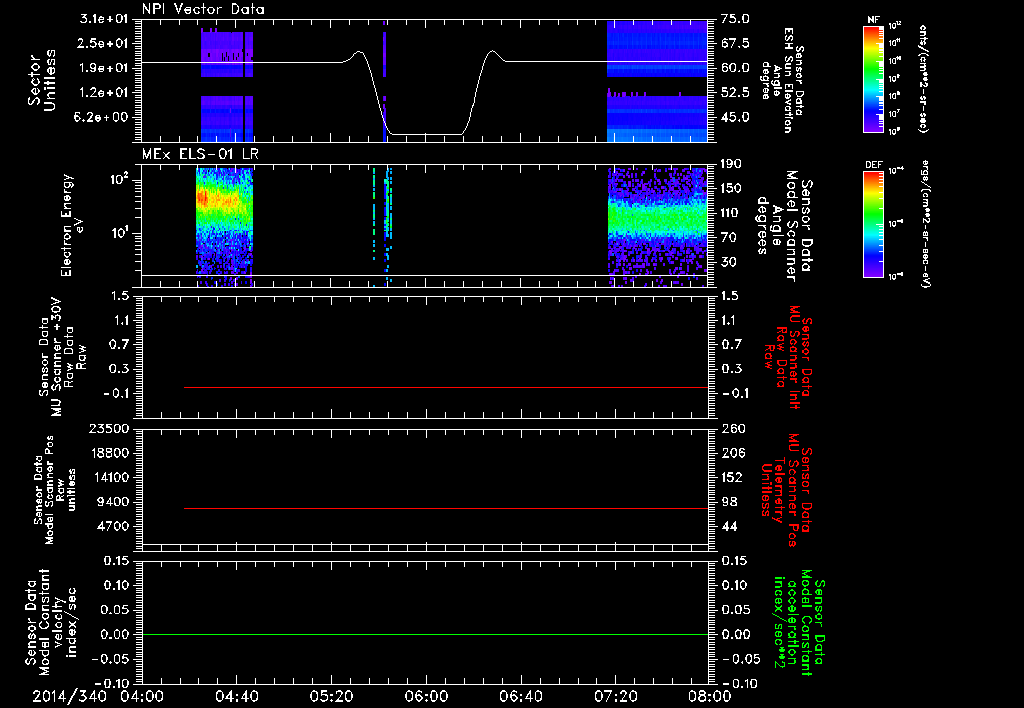The image size is (1024, 708).
Task: Click the "07:20" time tick label
Action: tap(615, 697)
